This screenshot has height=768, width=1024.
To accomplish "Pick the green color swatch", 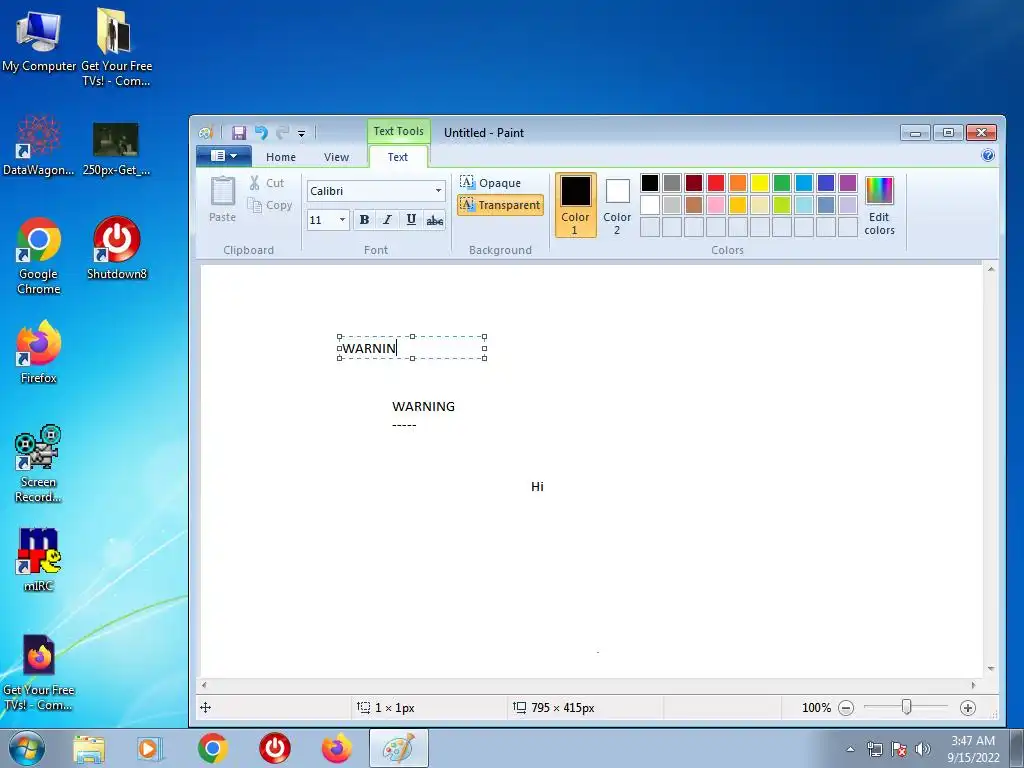I will [x=782, y=183].
